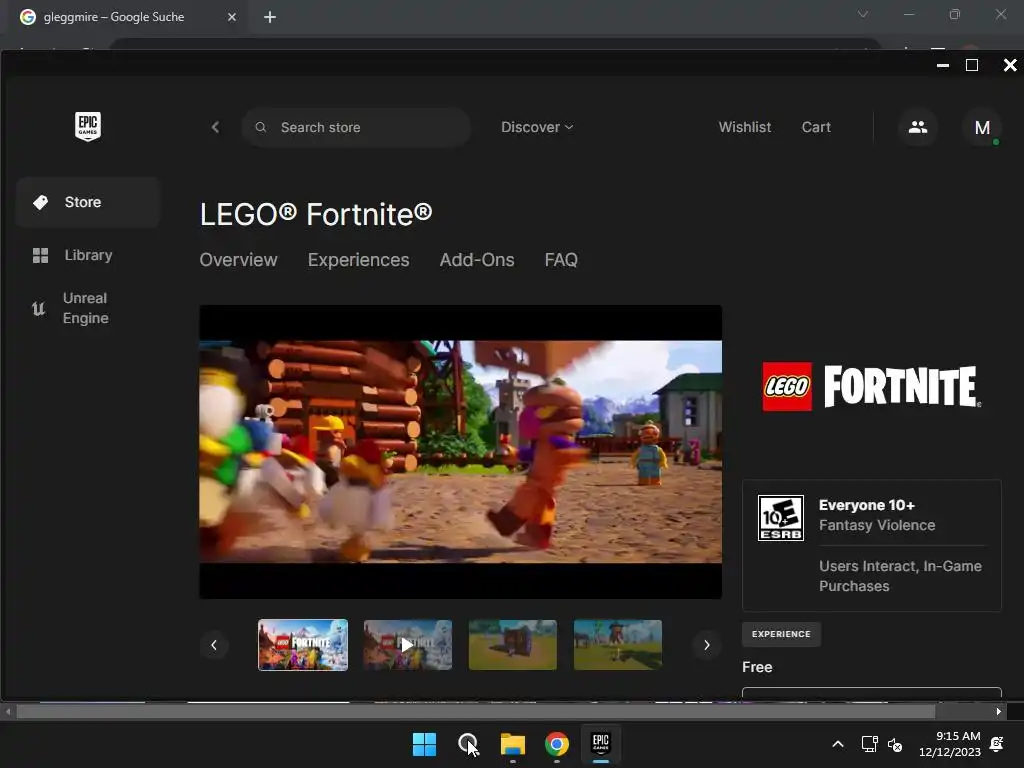This screenshot has width=1024, height=768.
Task: Open Unreal Engine section
Action: 88,308
